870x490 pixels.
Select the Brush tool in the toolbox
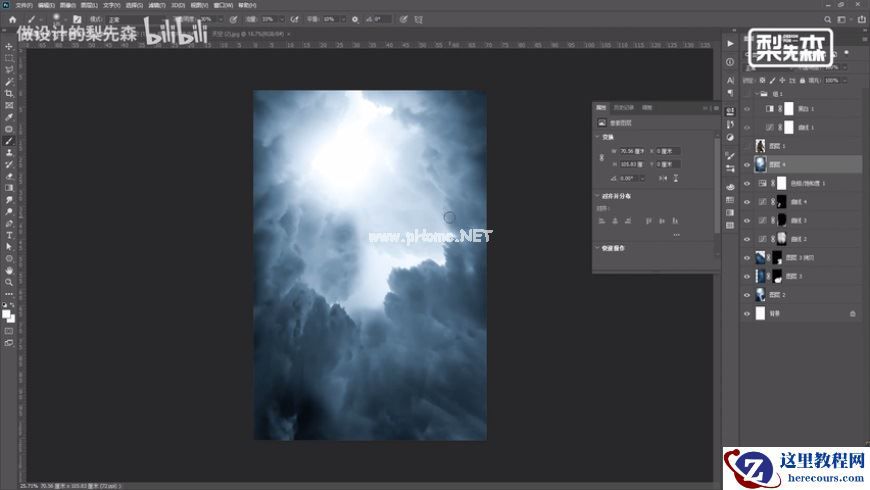click(x=9, y=141)
